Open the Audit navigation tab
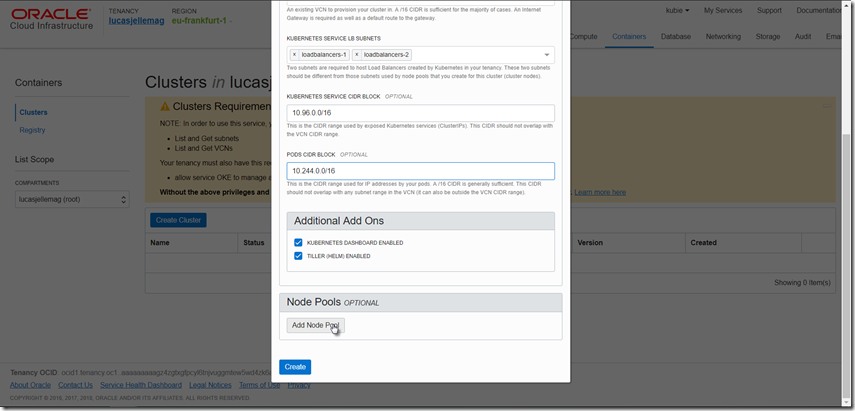The width and height of the screenshot is (855, 411). tap(803, 37)
